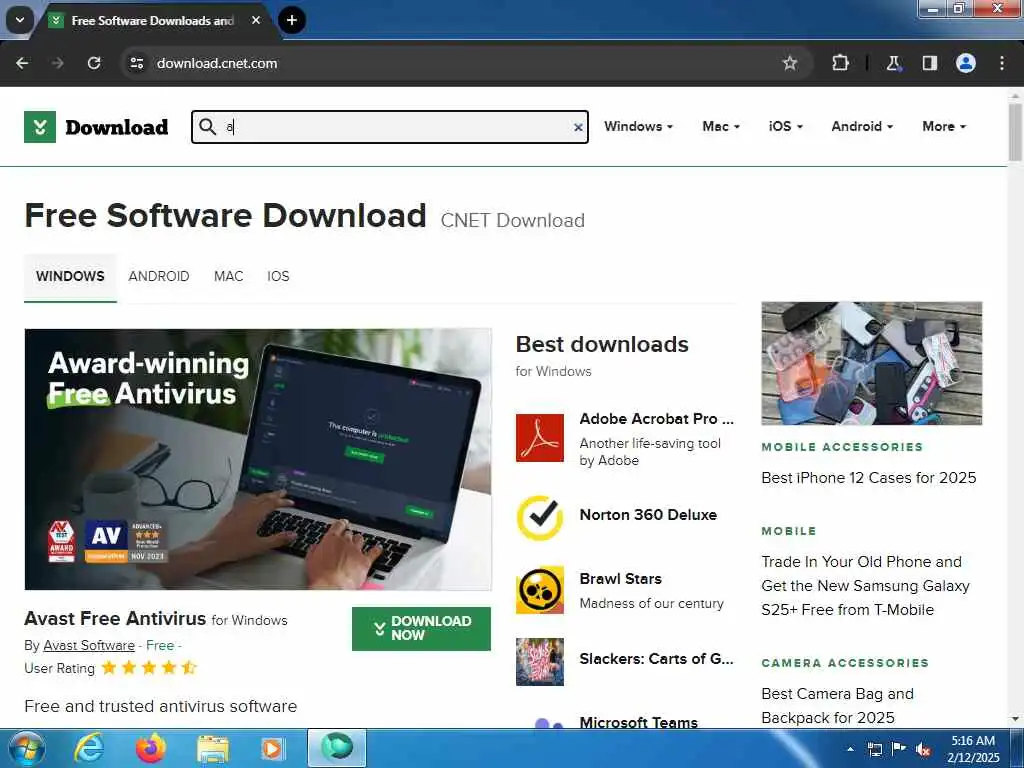Click the Avast star rating
1024x768 pixels.
[x=149, y=667]
